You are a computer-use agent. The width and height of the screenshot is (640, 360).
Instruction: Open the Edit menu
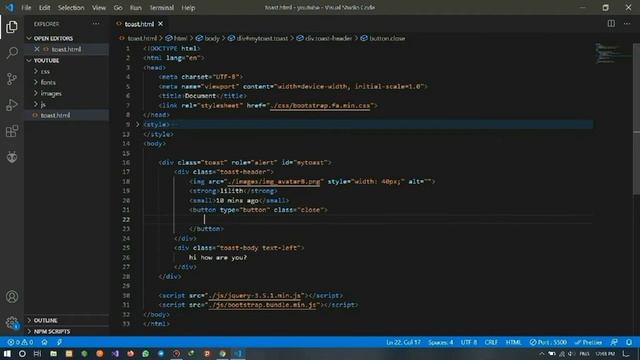(x=44, y=7)
